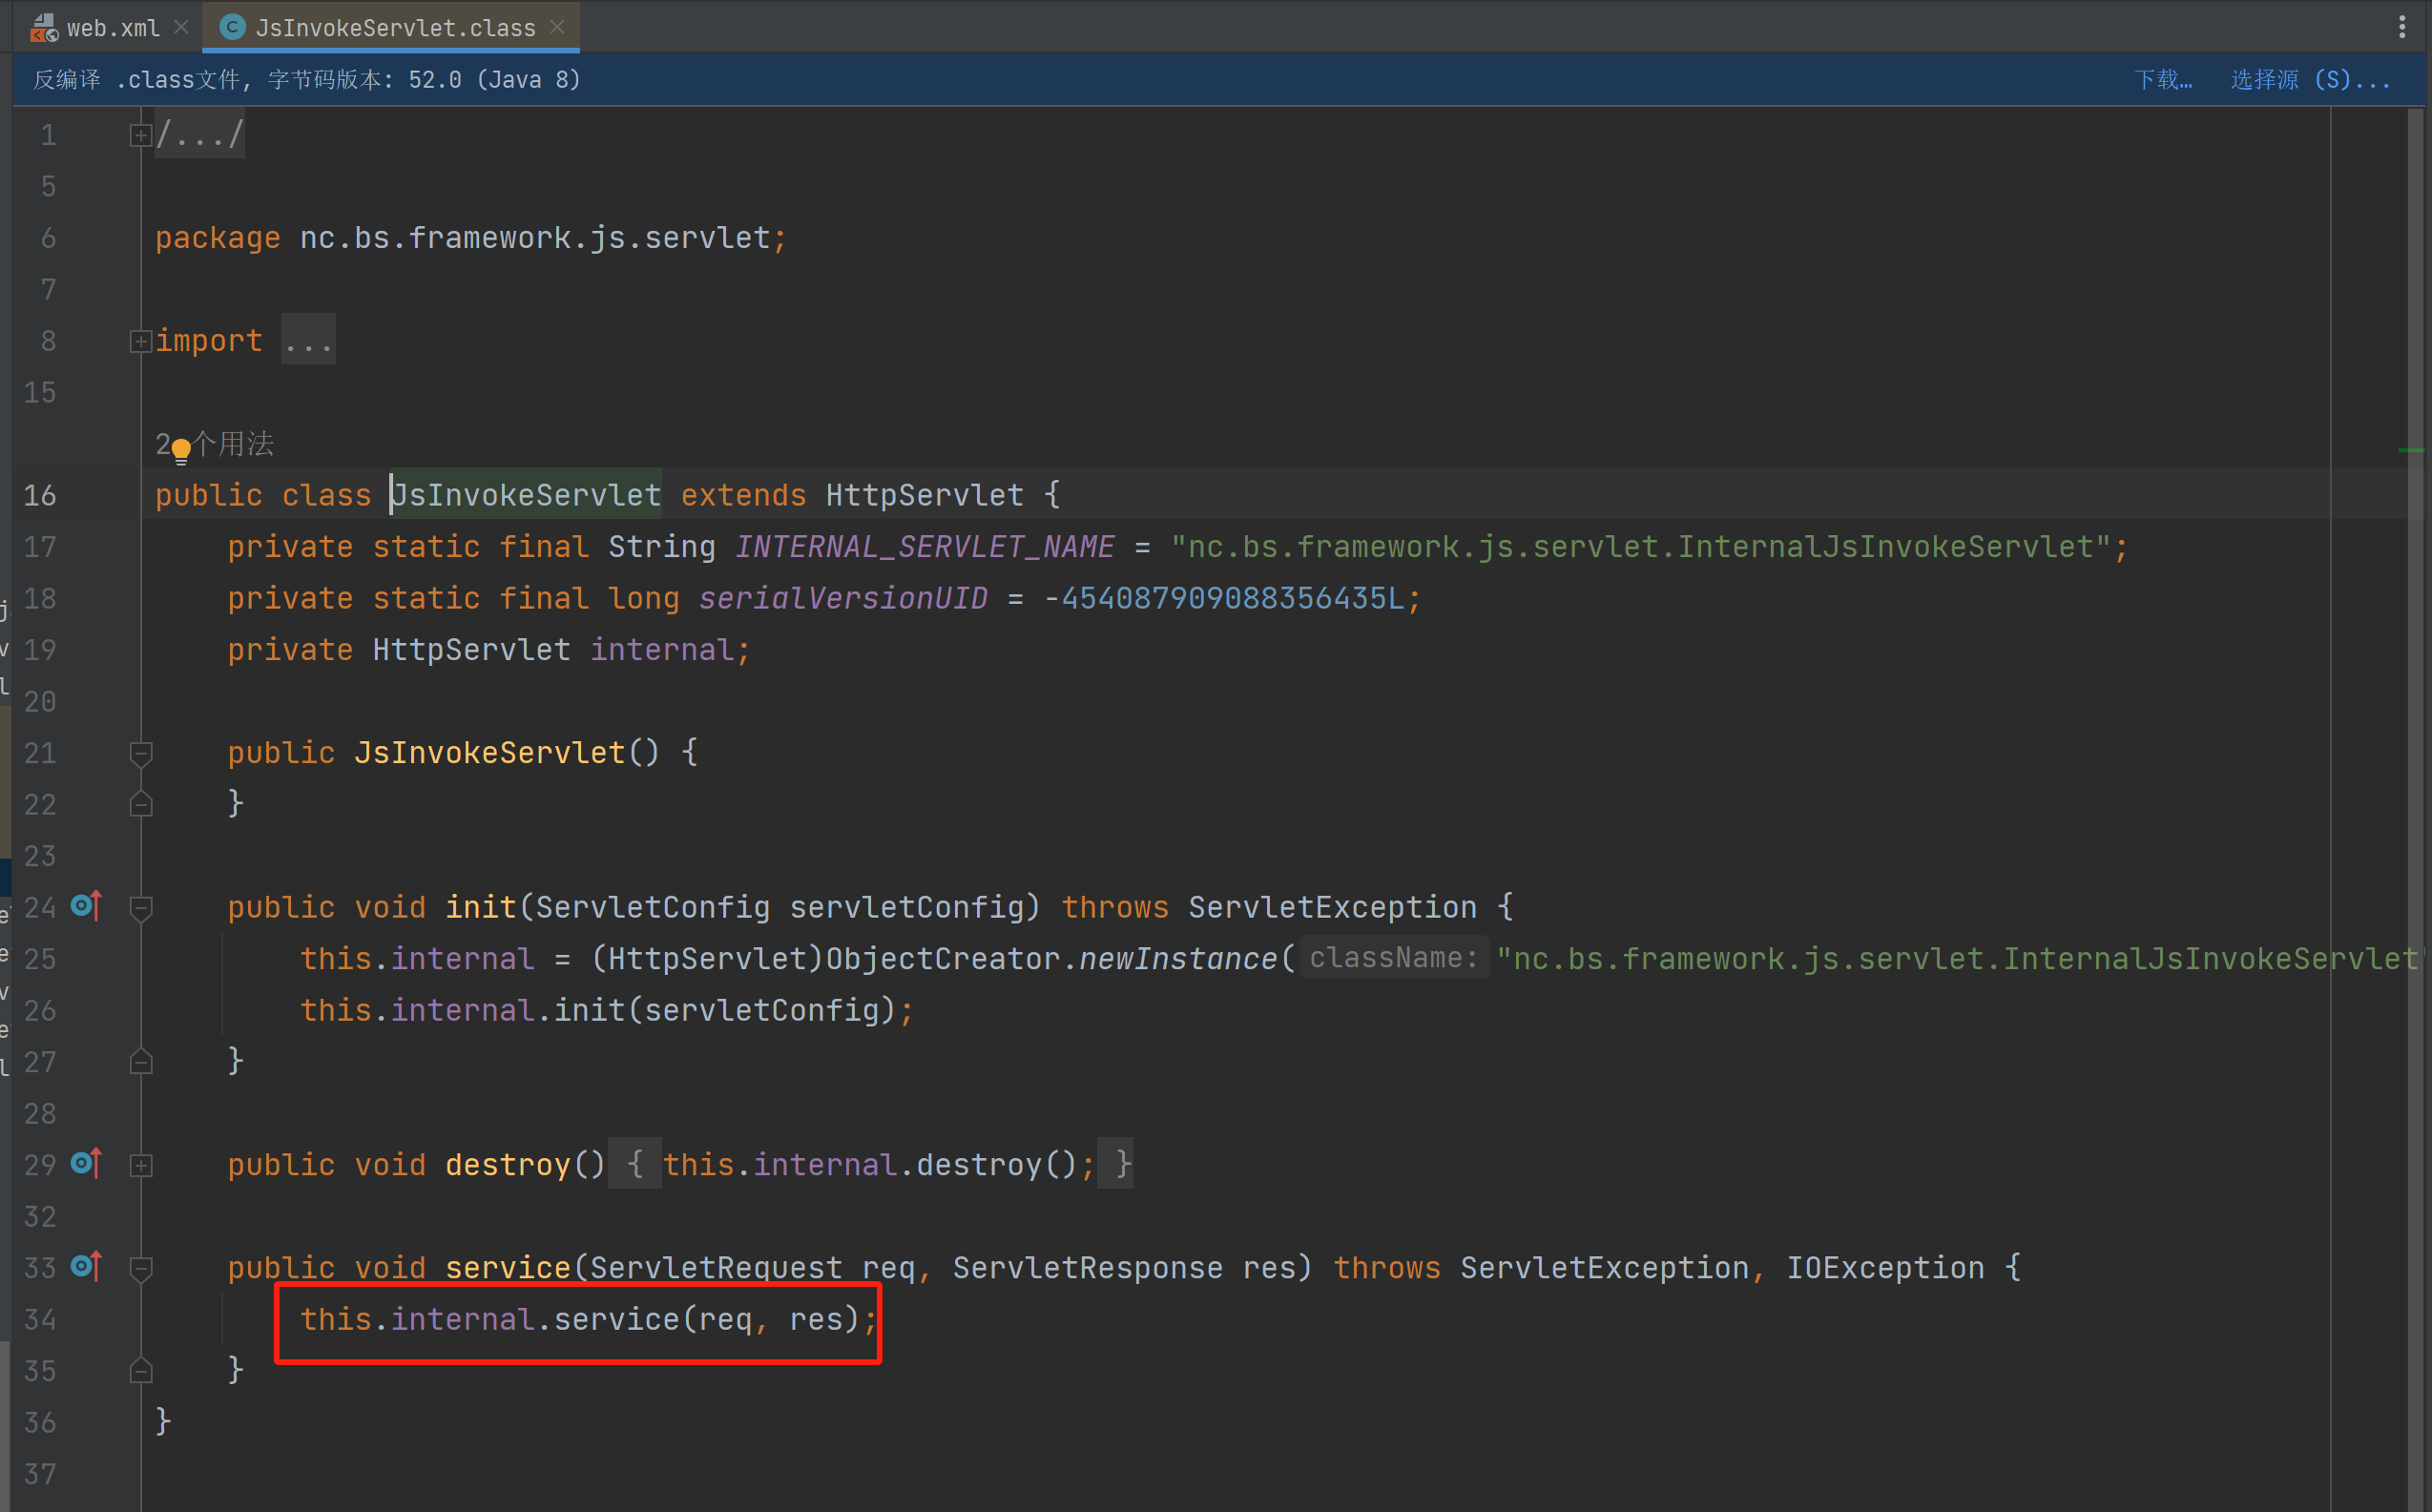Collapse the service method fold marker
2432x1512 pixels.
click(141, 1268)
